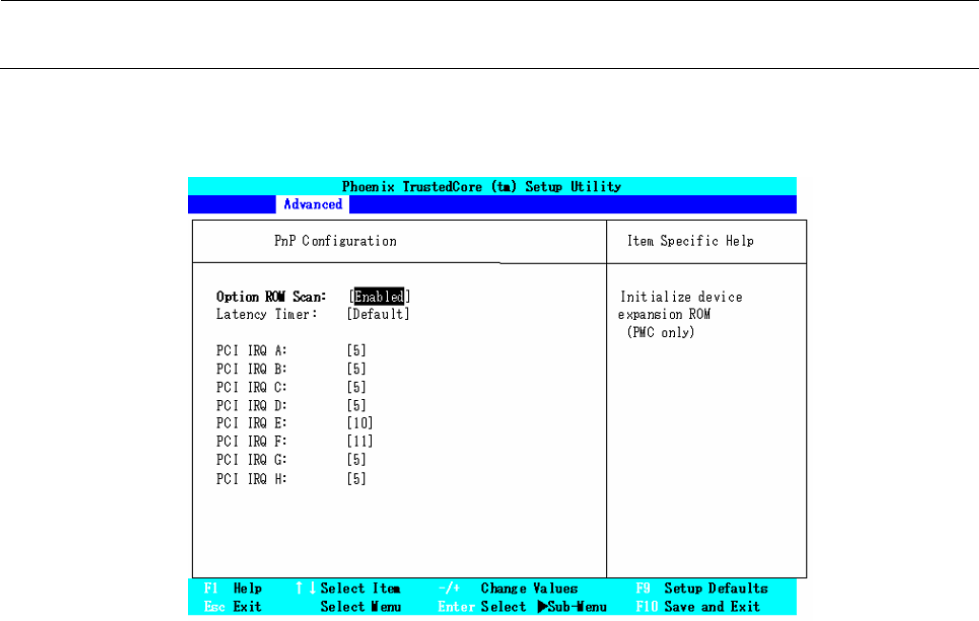979x621 pixels.
Task: Select PCI IRQ D value [5]
Action: pyautogui.click(x=356, y=406)
